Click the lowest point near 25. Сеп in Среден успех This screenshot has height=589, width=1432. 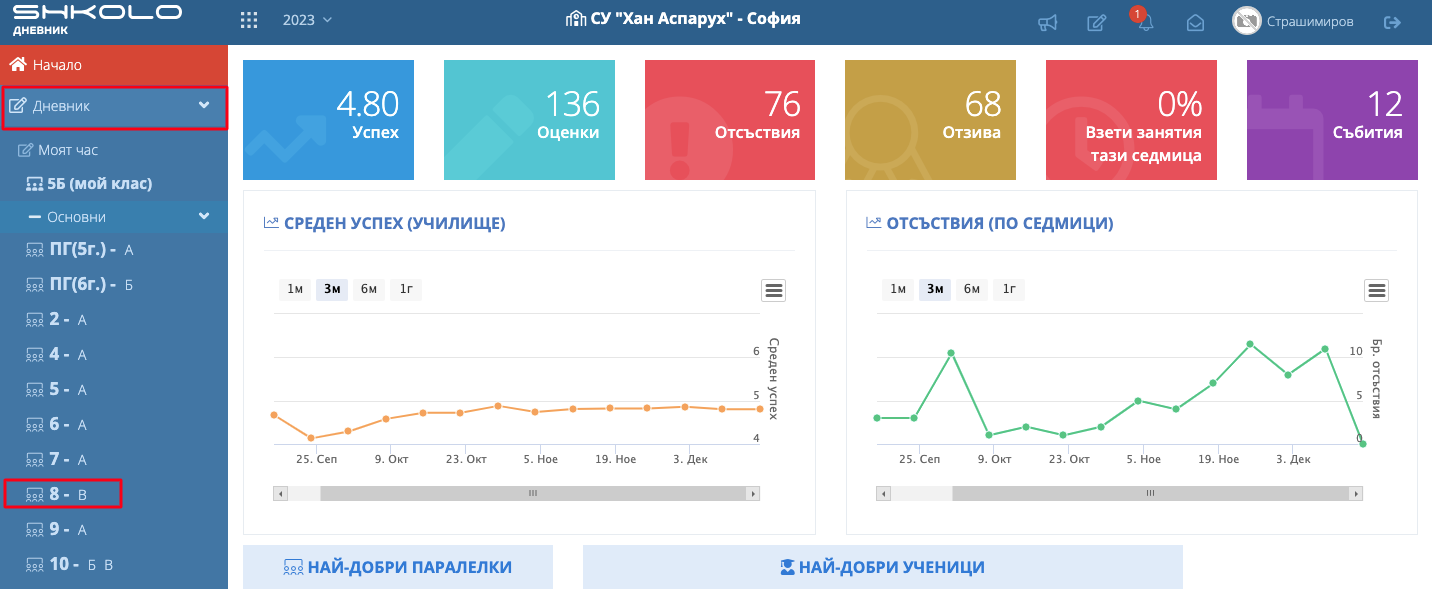(x=311, y=438)
